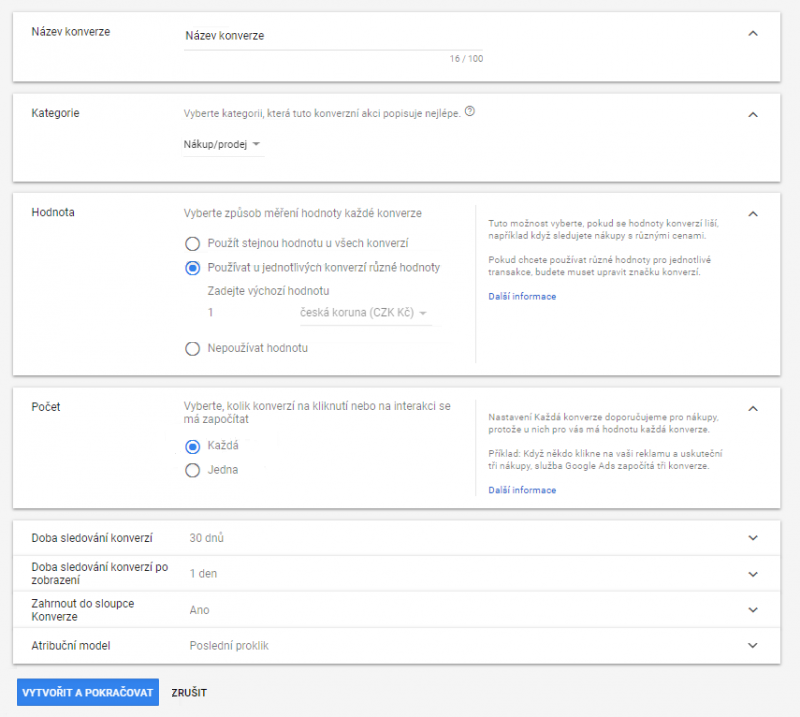Image resolution: width=800 pixels, height=717 pixels.
Task: Expand Doba sledování konverzí po zobrazení row
Action: click(x=753, y=574)
